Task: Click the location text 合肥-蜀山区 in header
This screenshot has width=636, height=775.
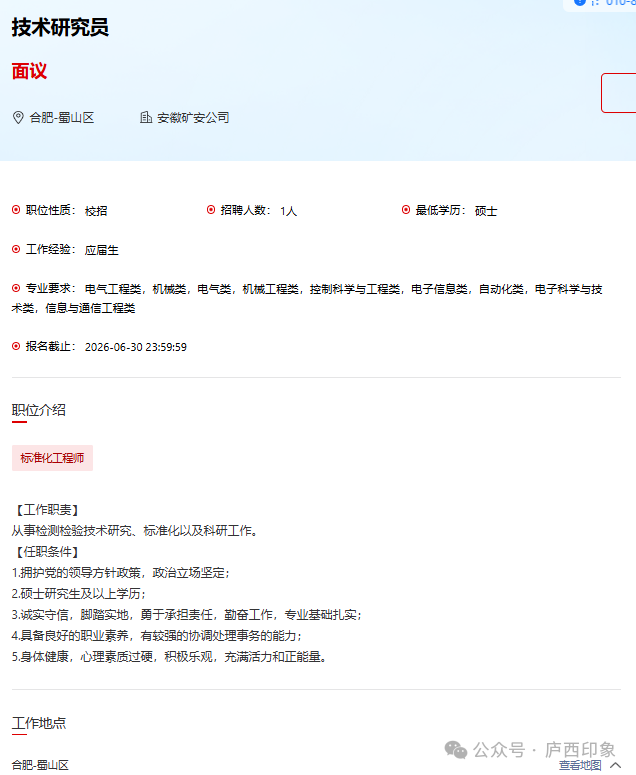Action: coord(62,118)
